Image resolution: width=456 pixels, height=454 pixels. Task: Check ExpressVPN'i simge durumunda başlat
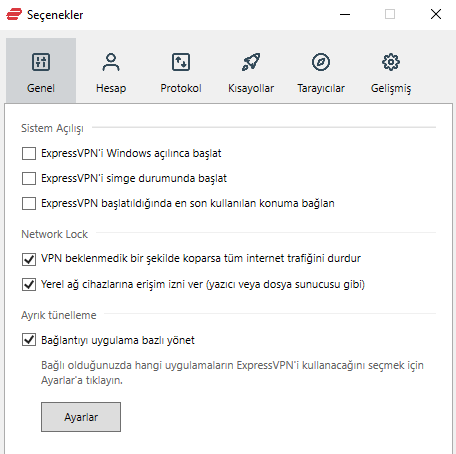pyautogui.click(x=29, y=178)
